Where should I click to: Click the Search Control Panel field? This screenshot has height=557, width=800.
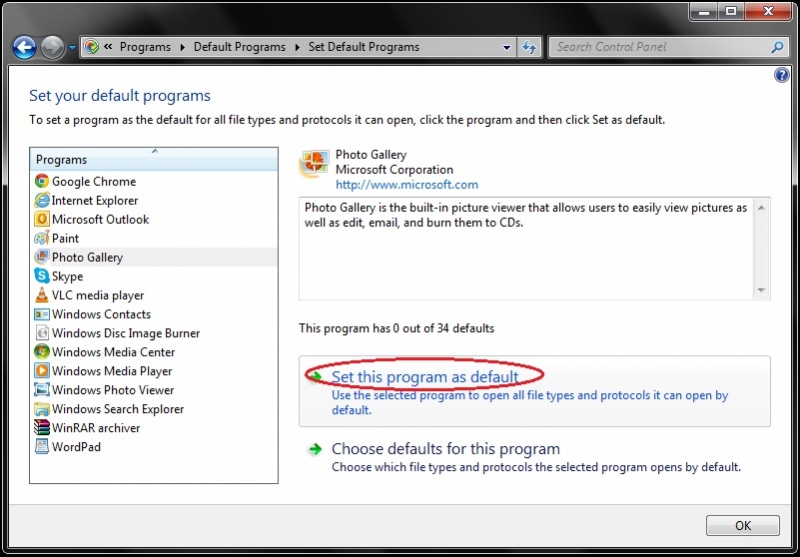pyautogui.click(x=660, y=47)
